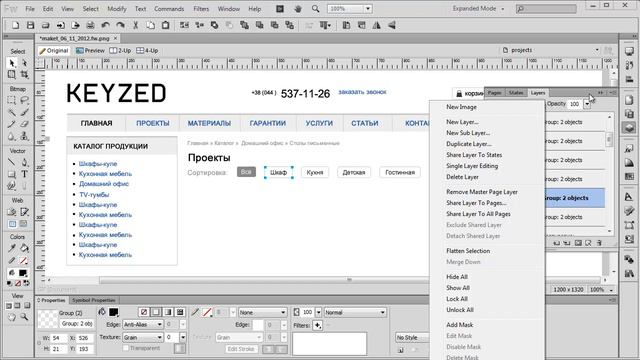Open the zoom level dropdown in application bar
The width and height of the screenshot is (640, 360).
click(x=368, y=9)
